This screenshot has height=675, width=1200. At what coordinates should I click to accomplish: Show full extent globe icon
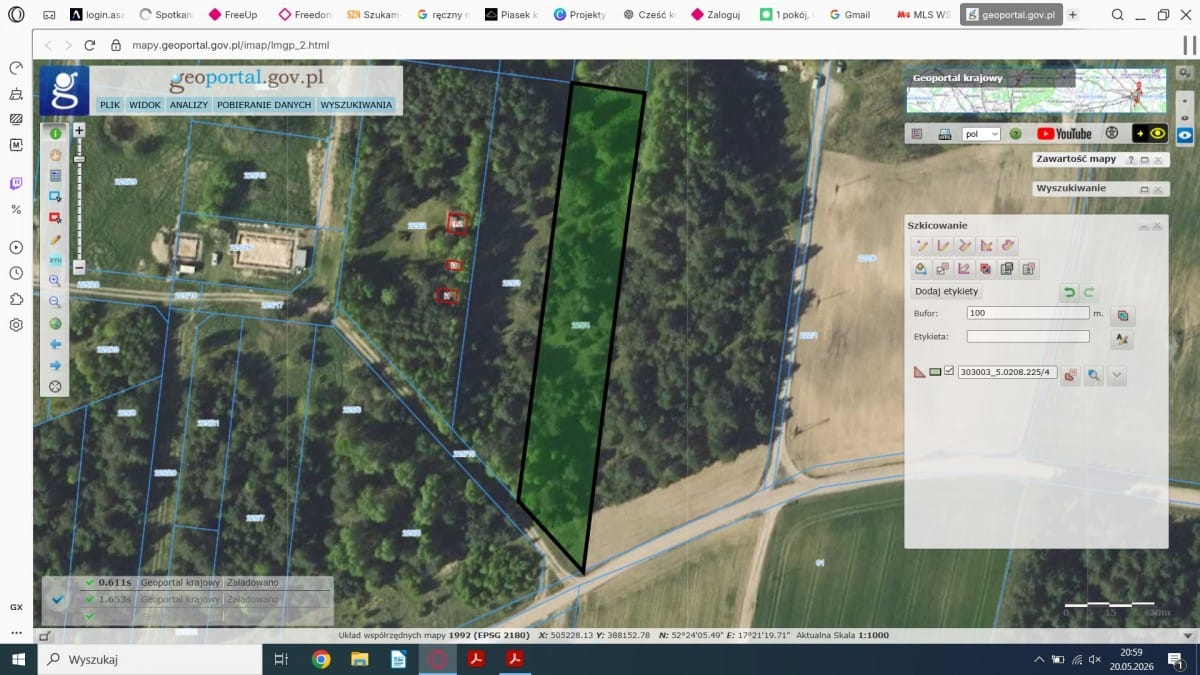point(55,323)
